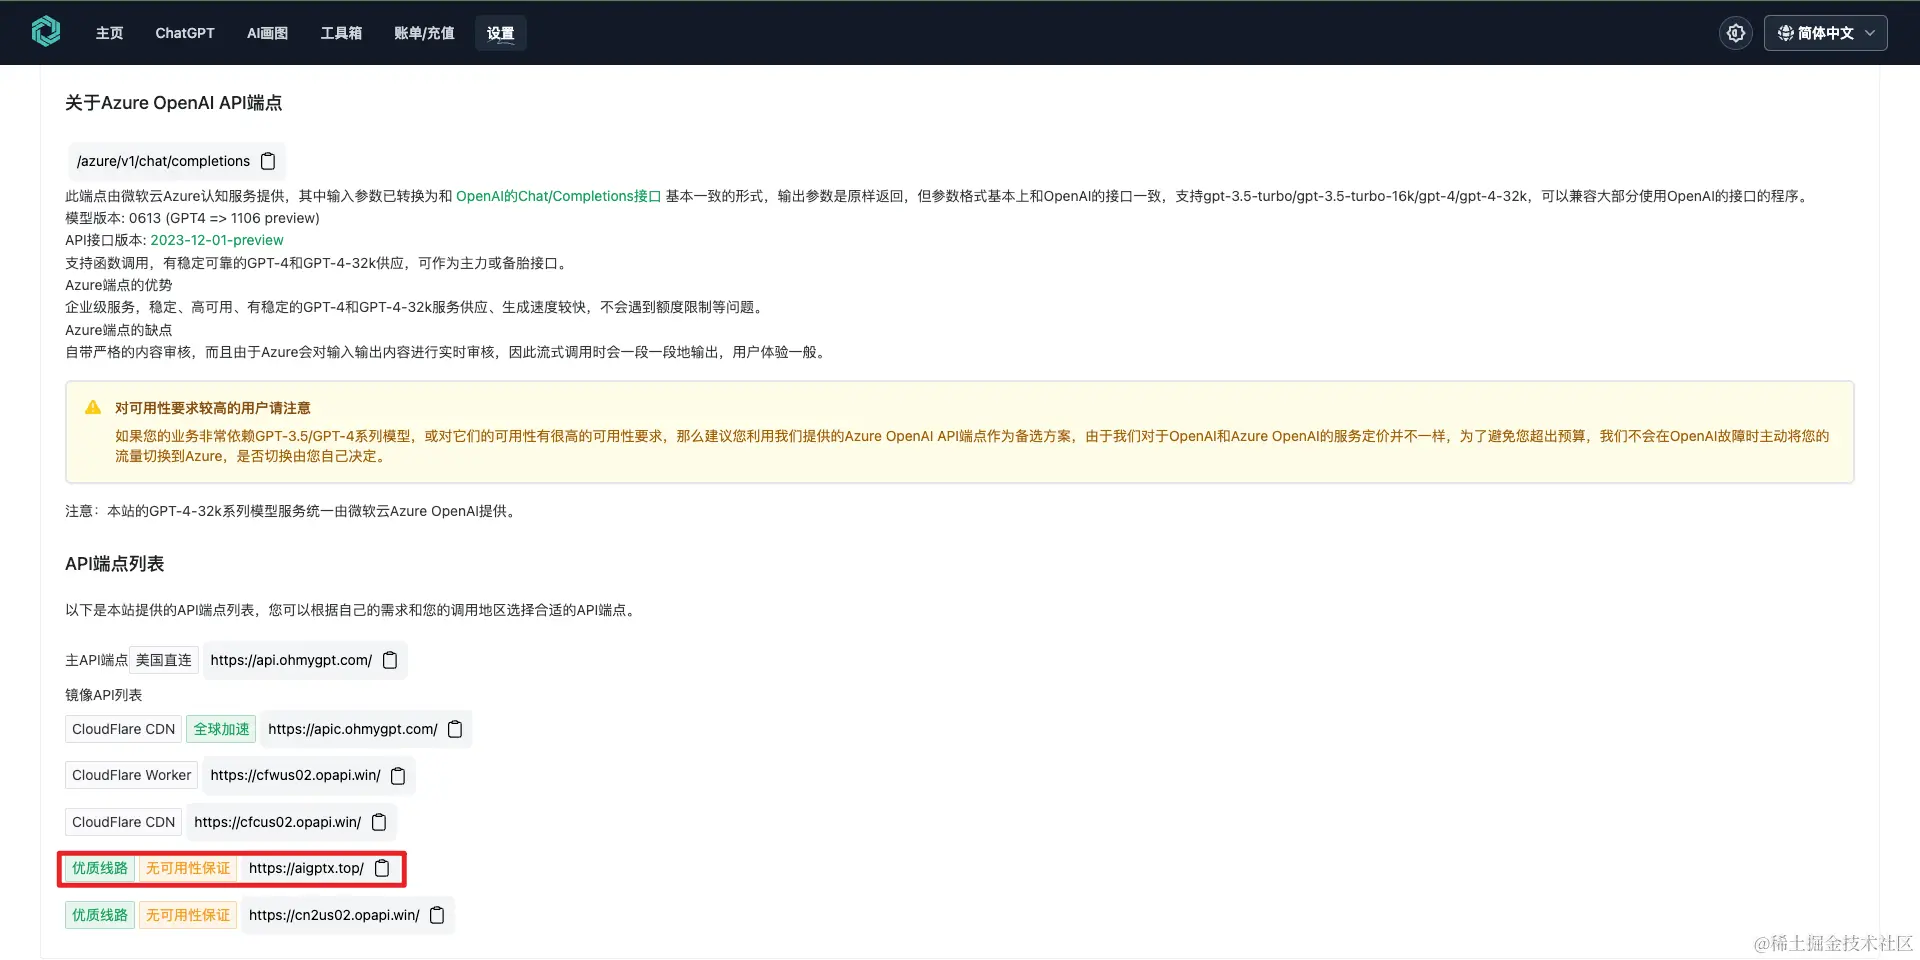Click the https://cfwus02.opapi.win/ URL text
The height and width of the screenshot is (960, 1920).
coord(295,775)
